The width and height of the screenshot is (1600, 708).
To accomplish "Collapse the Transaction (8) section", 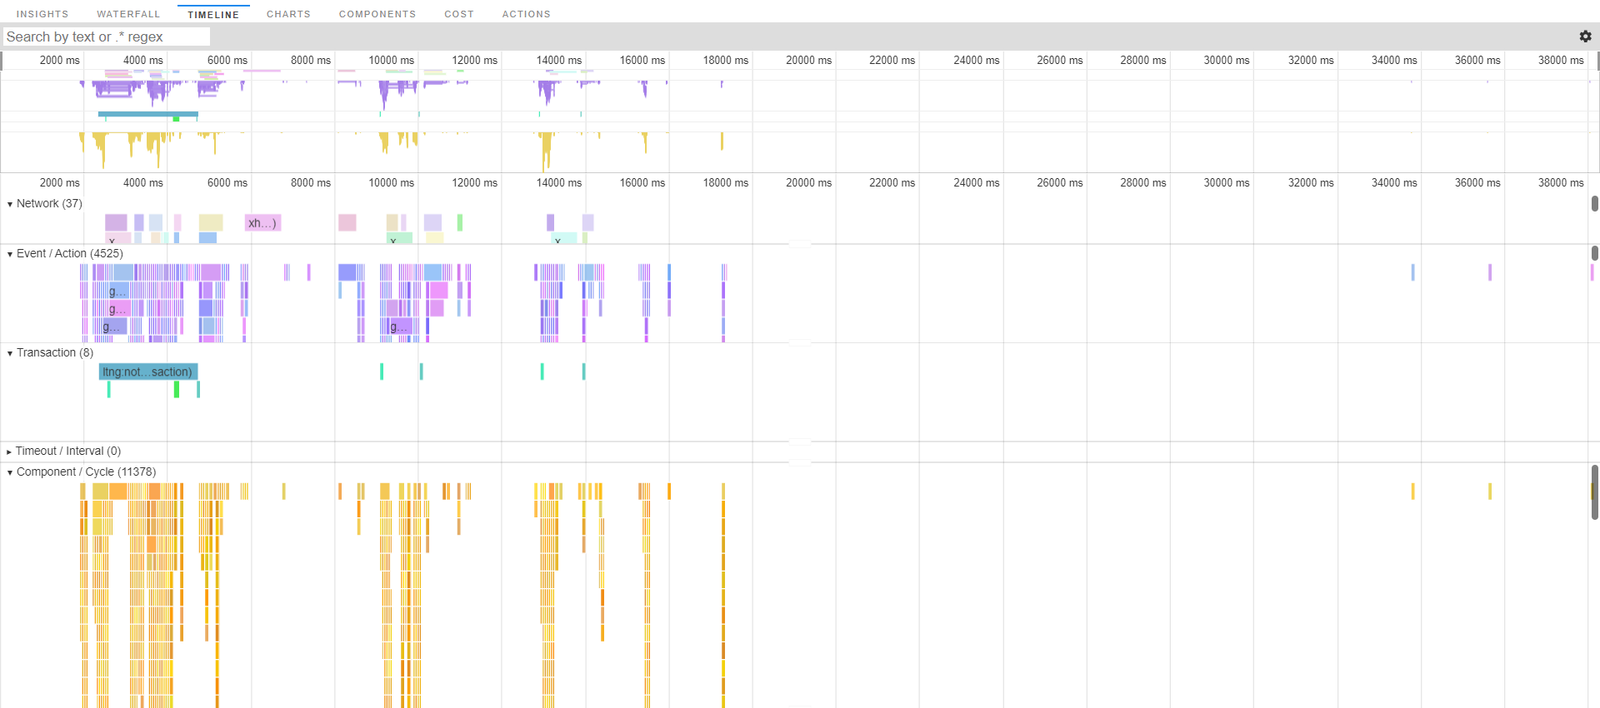I will [x=10, y=353].
